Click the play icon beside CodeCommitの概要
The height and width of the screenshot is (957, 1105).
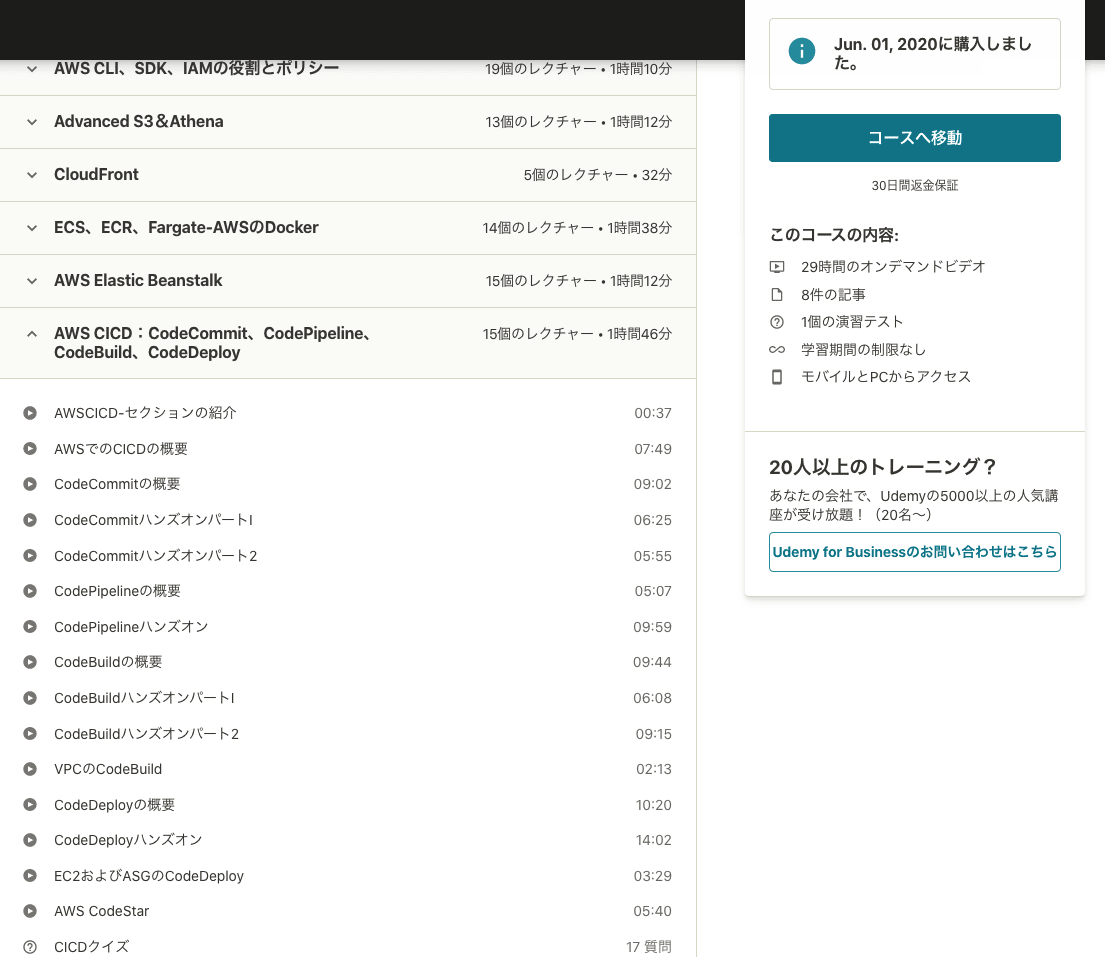click(x=32, y=484)
